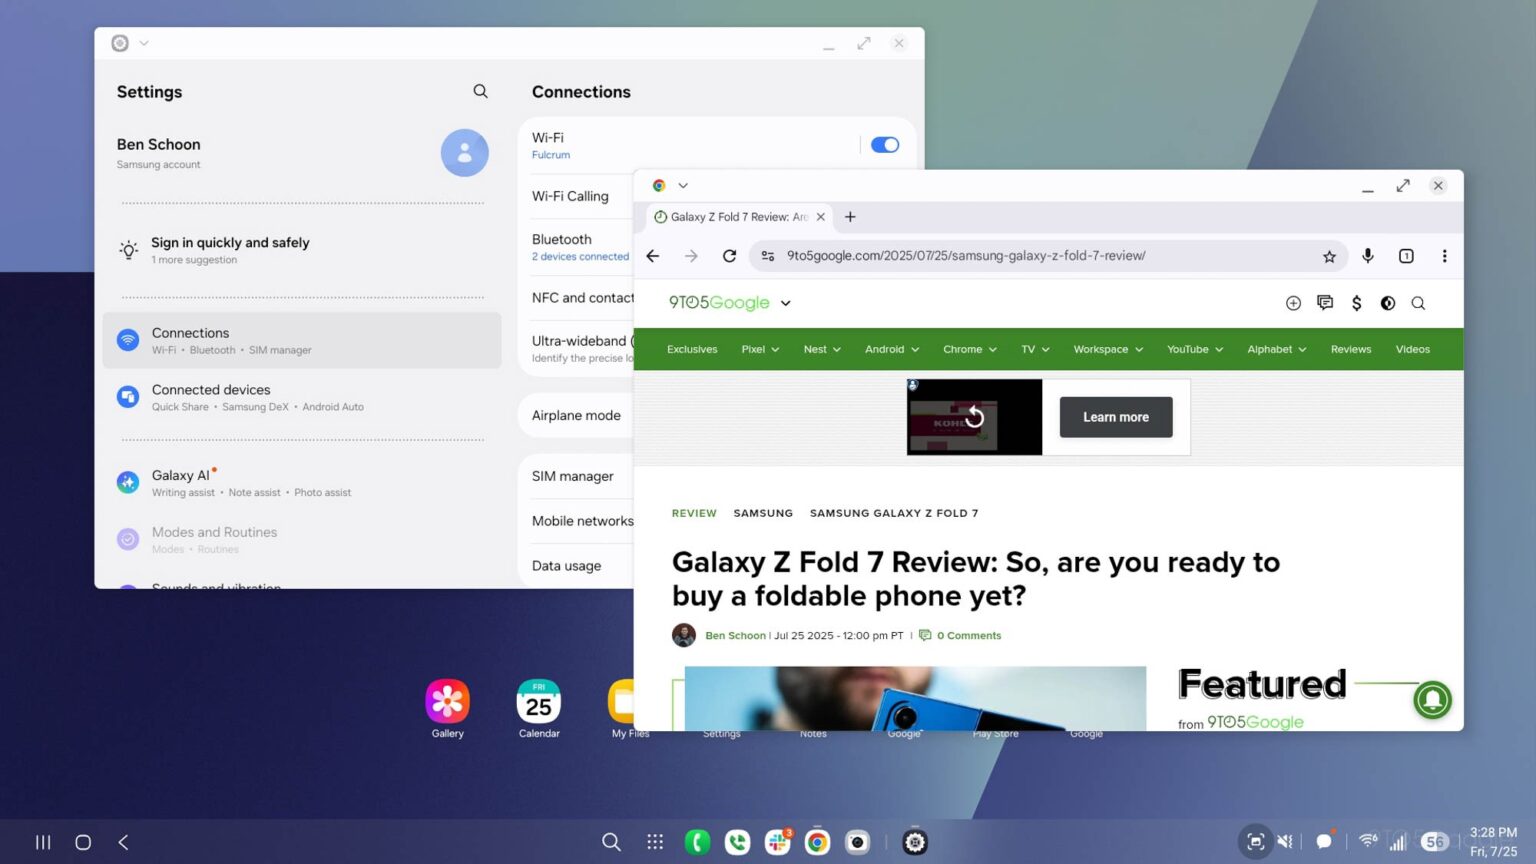Screen dimensions: 1536x864
Task: Open the Slack app from the taskbar
Action: 777,842
